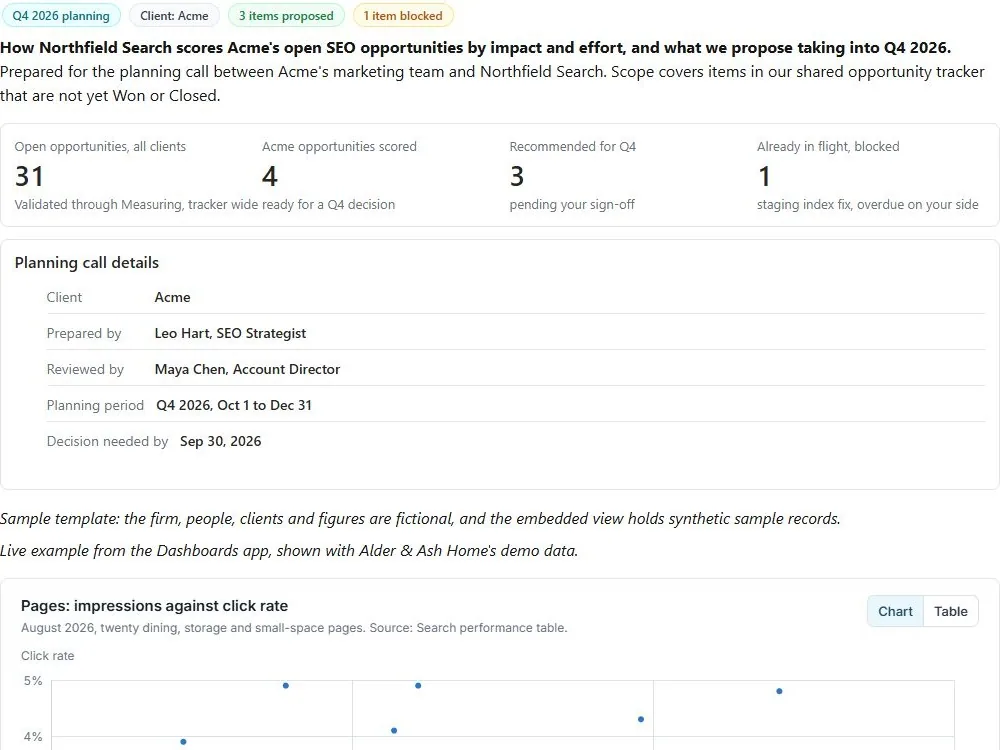Switch to the Table view tab
1000x750 pixels.
(x=950, y=611)
